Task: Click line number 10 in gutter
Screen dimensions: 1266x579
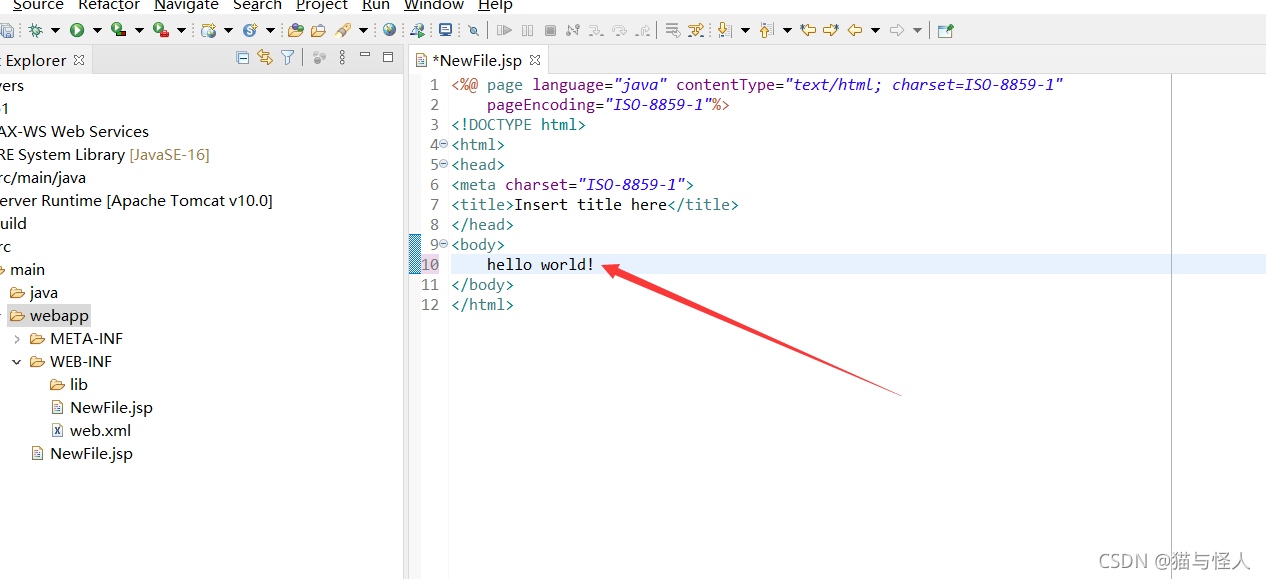Action: [430, 264]
